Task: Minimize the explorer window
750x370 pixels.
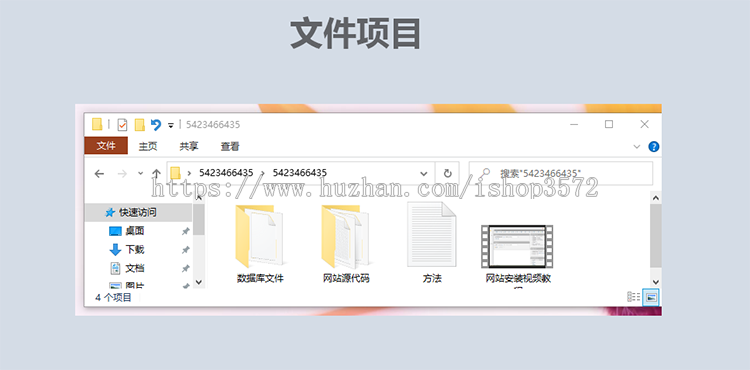Action: point(574,124)
